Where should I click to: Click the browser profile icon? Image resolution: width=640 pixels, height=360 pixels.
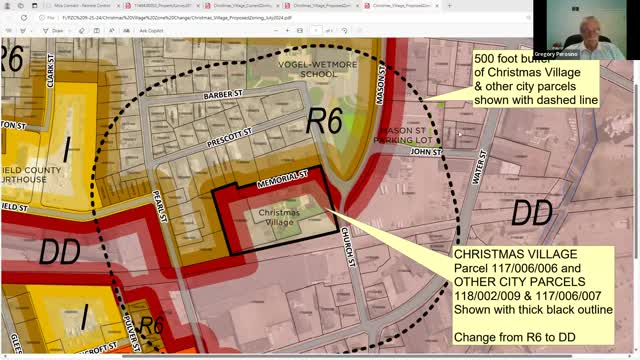(7, 6)
